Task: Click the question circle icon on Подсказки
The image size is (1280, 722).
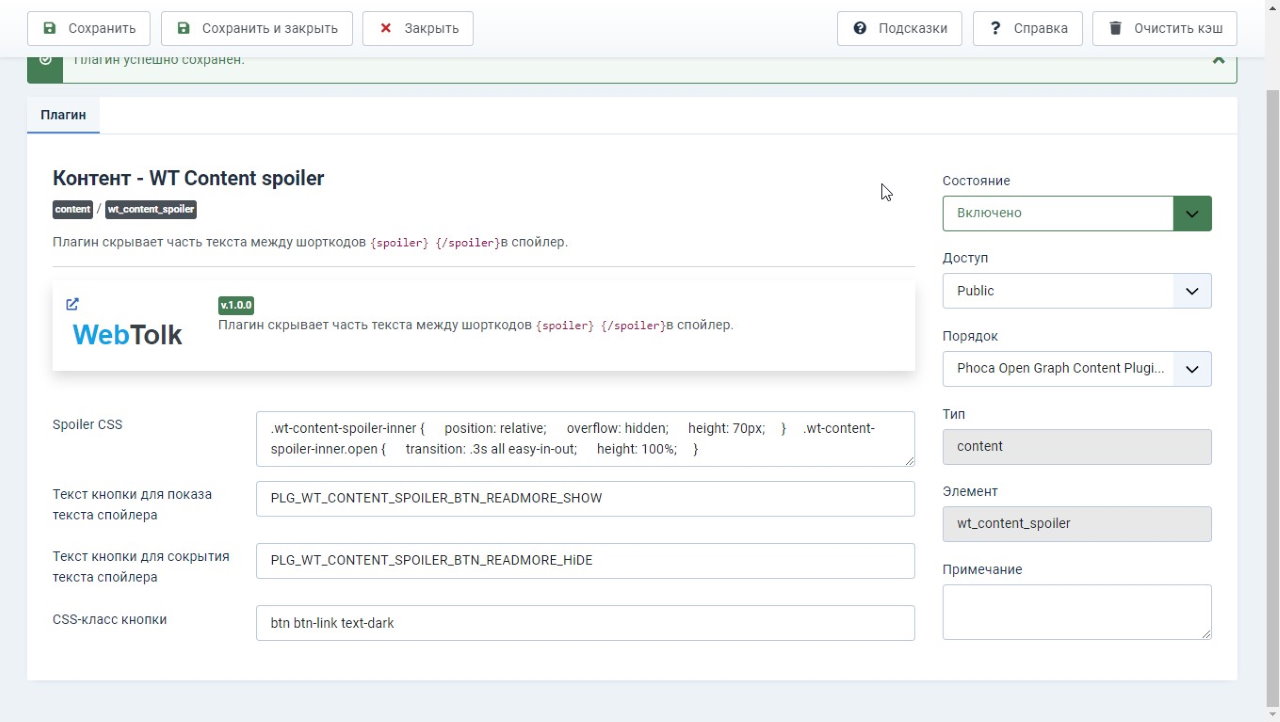Action: [860, 29]
